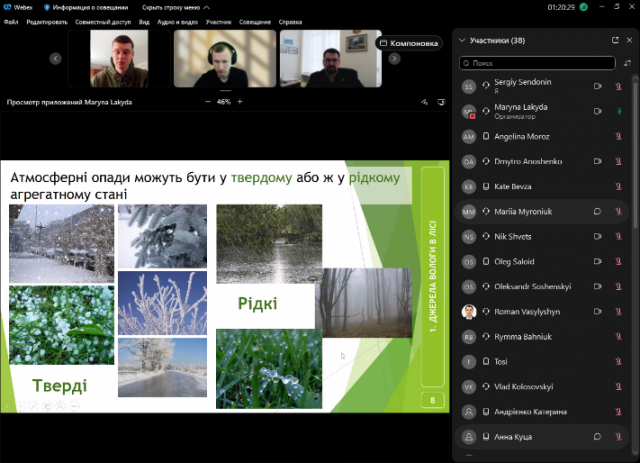The image size is (640, 463).
Task: Click camera icon for Roman Vasylyshyn
Action: point(598,312)
